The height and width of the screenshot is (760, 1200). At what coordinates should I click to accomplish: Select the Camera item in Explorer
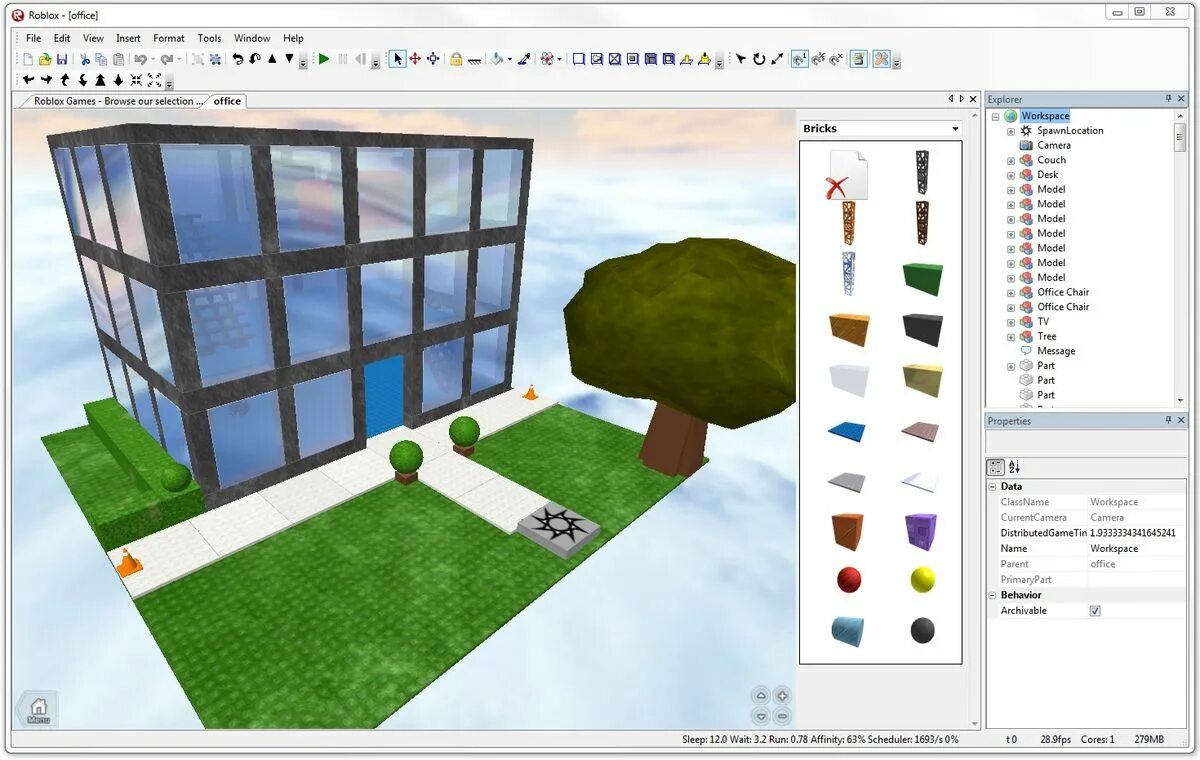point(1054,145)
